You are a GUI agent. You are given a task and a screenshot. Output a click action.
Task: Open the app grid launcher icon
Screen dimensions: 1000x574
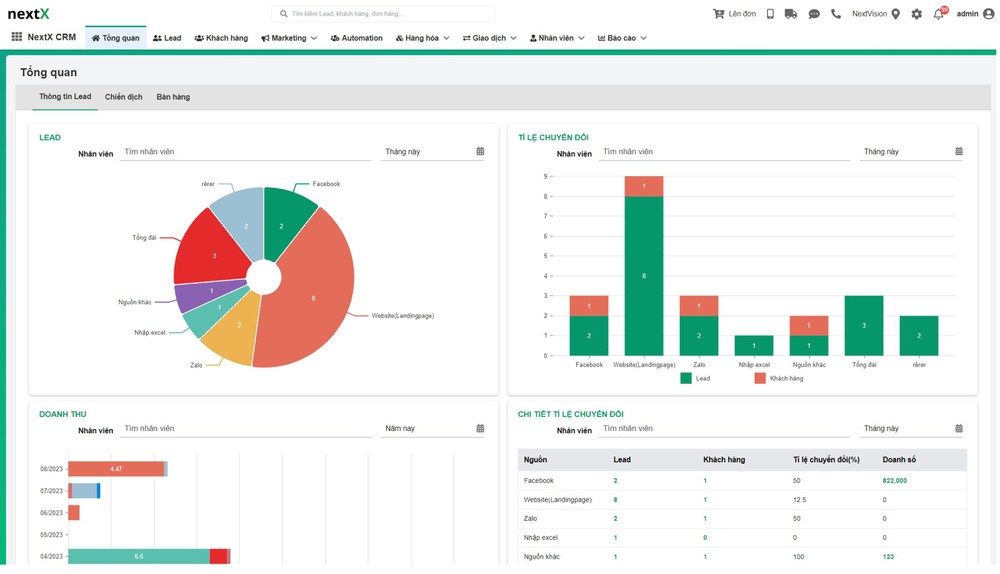click(17, 37)
